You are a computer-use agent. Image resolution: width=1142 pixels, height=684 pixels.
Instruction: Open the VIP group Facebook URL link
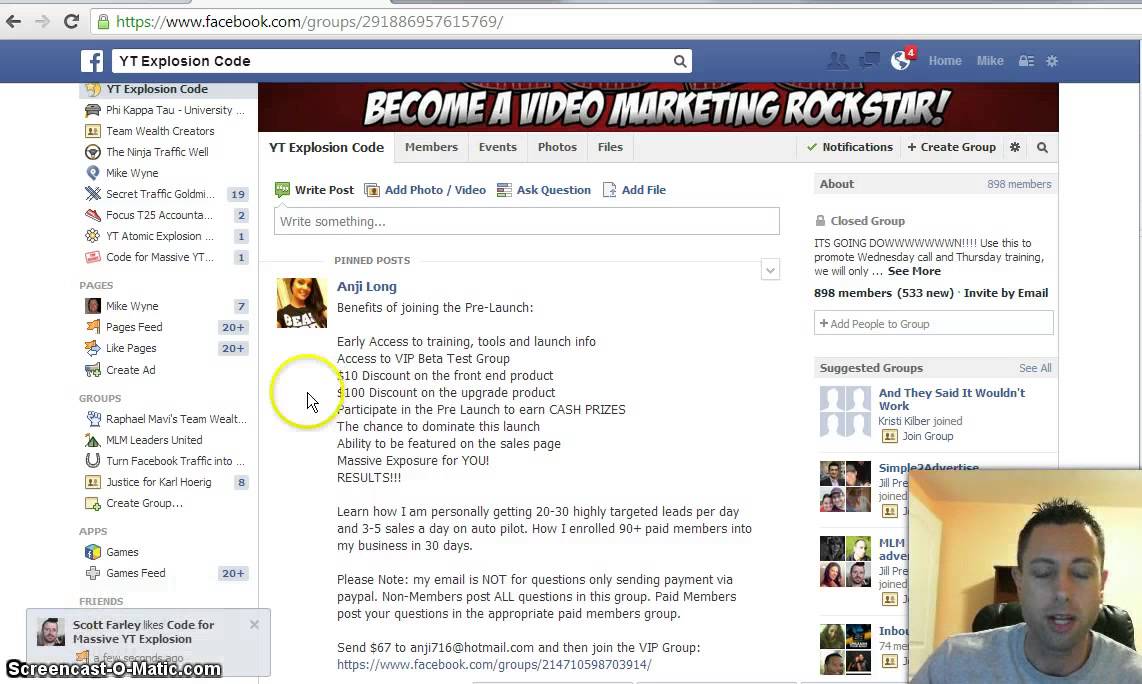494,664
